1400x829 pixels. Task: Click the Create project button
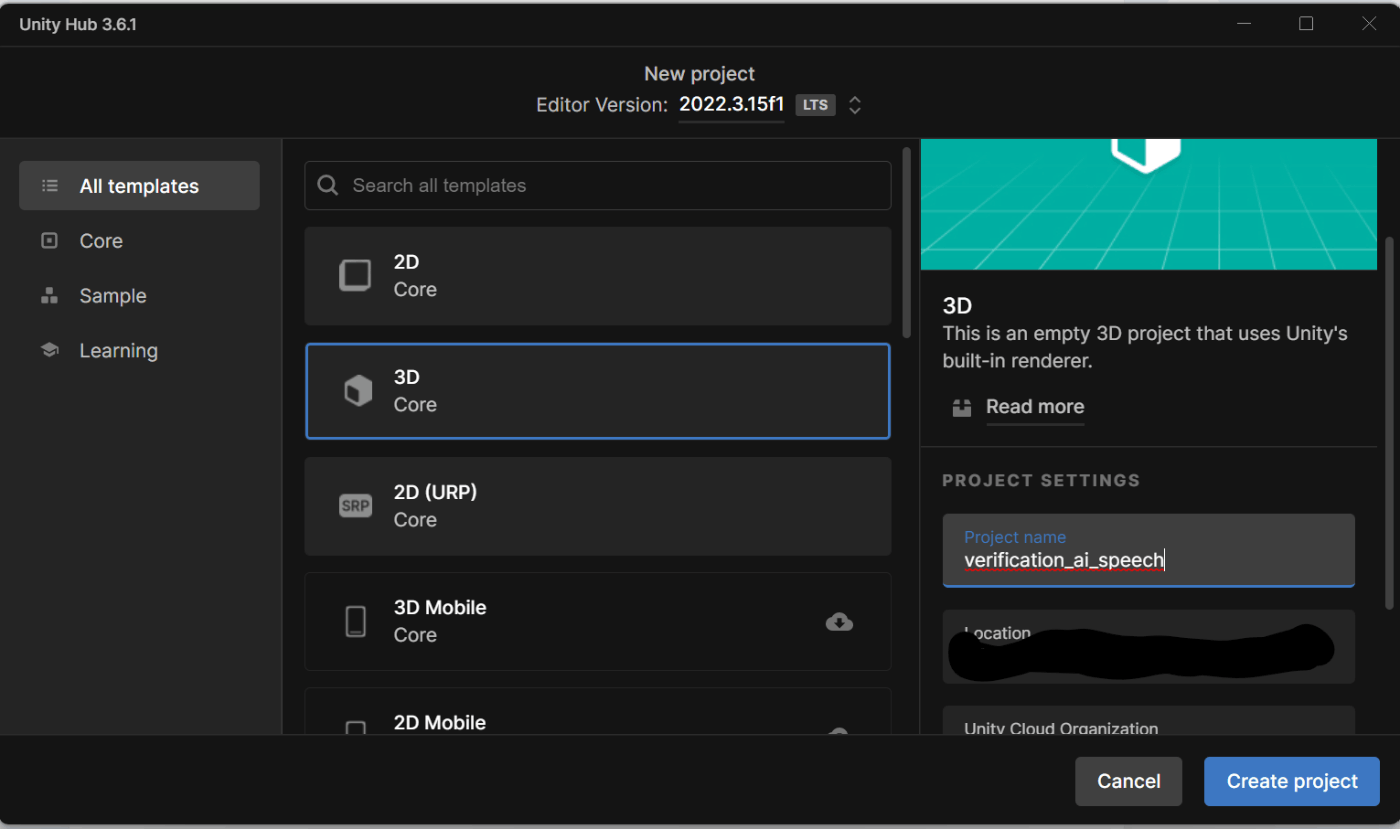point(1292,781)
